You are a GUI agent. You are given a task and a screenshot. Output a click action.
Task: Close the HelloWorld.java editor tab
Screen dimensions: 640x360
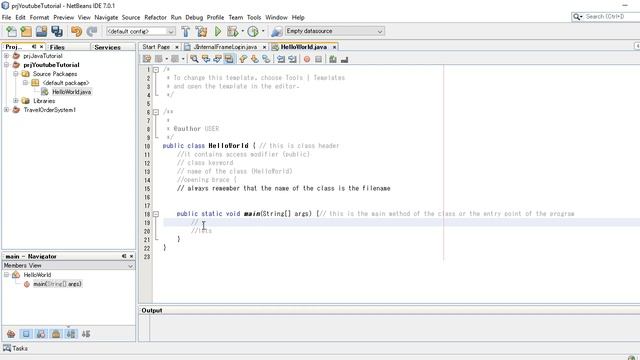click(334, 47)
